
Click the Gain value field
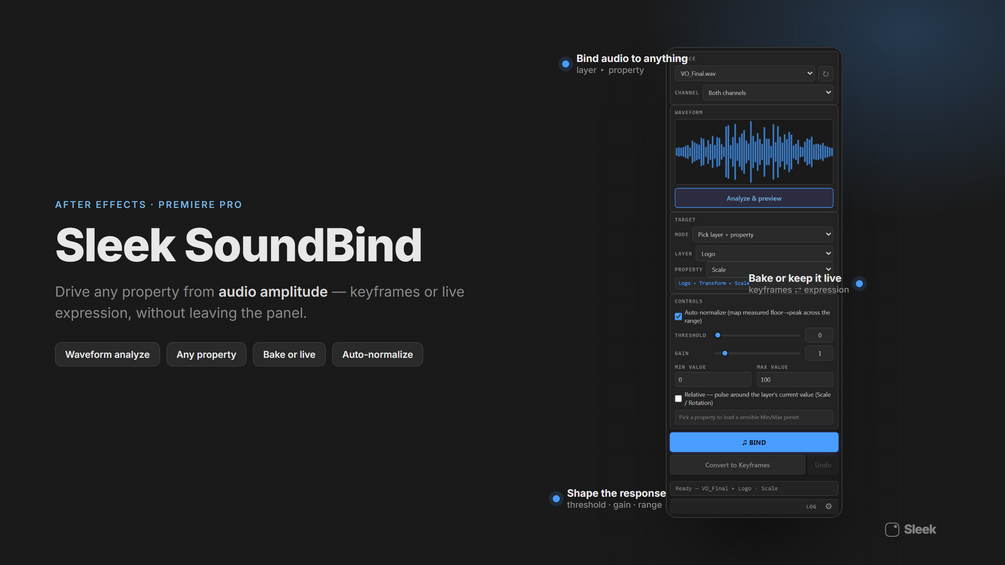pos(819,353)
